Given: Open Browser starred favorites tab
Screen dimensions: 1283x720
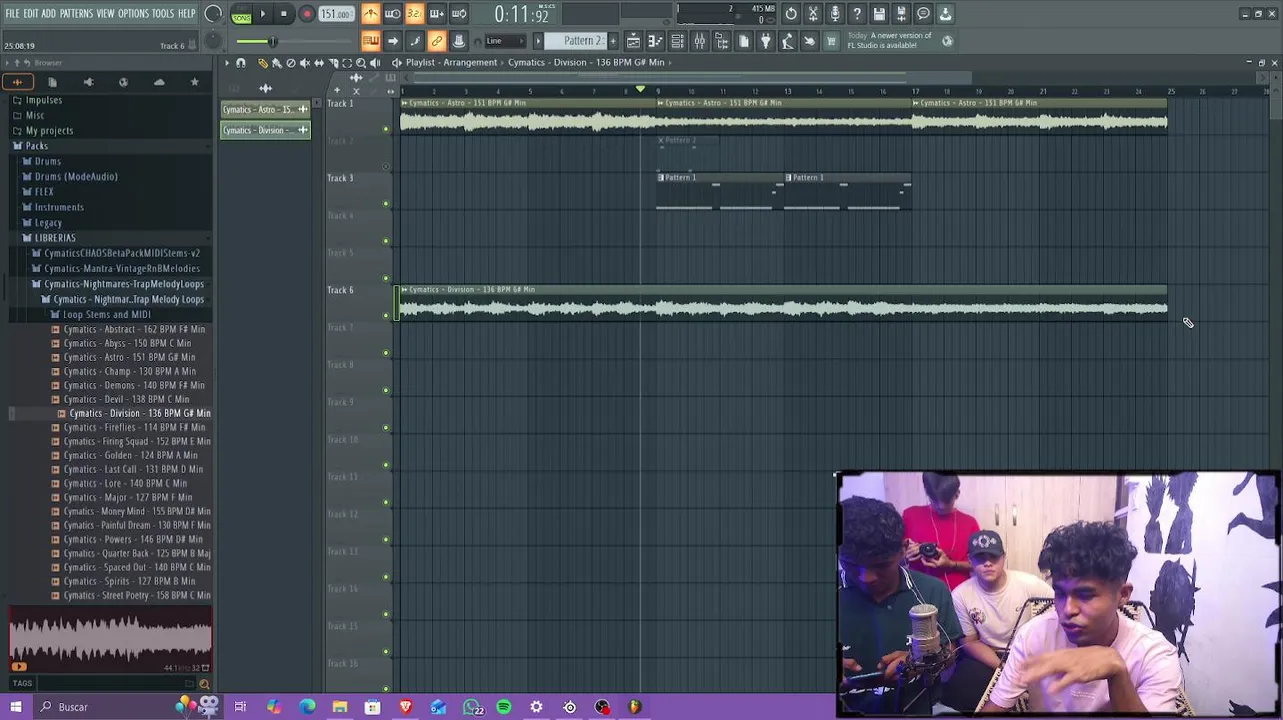Looking at the screenshot, I should point(194,82).
